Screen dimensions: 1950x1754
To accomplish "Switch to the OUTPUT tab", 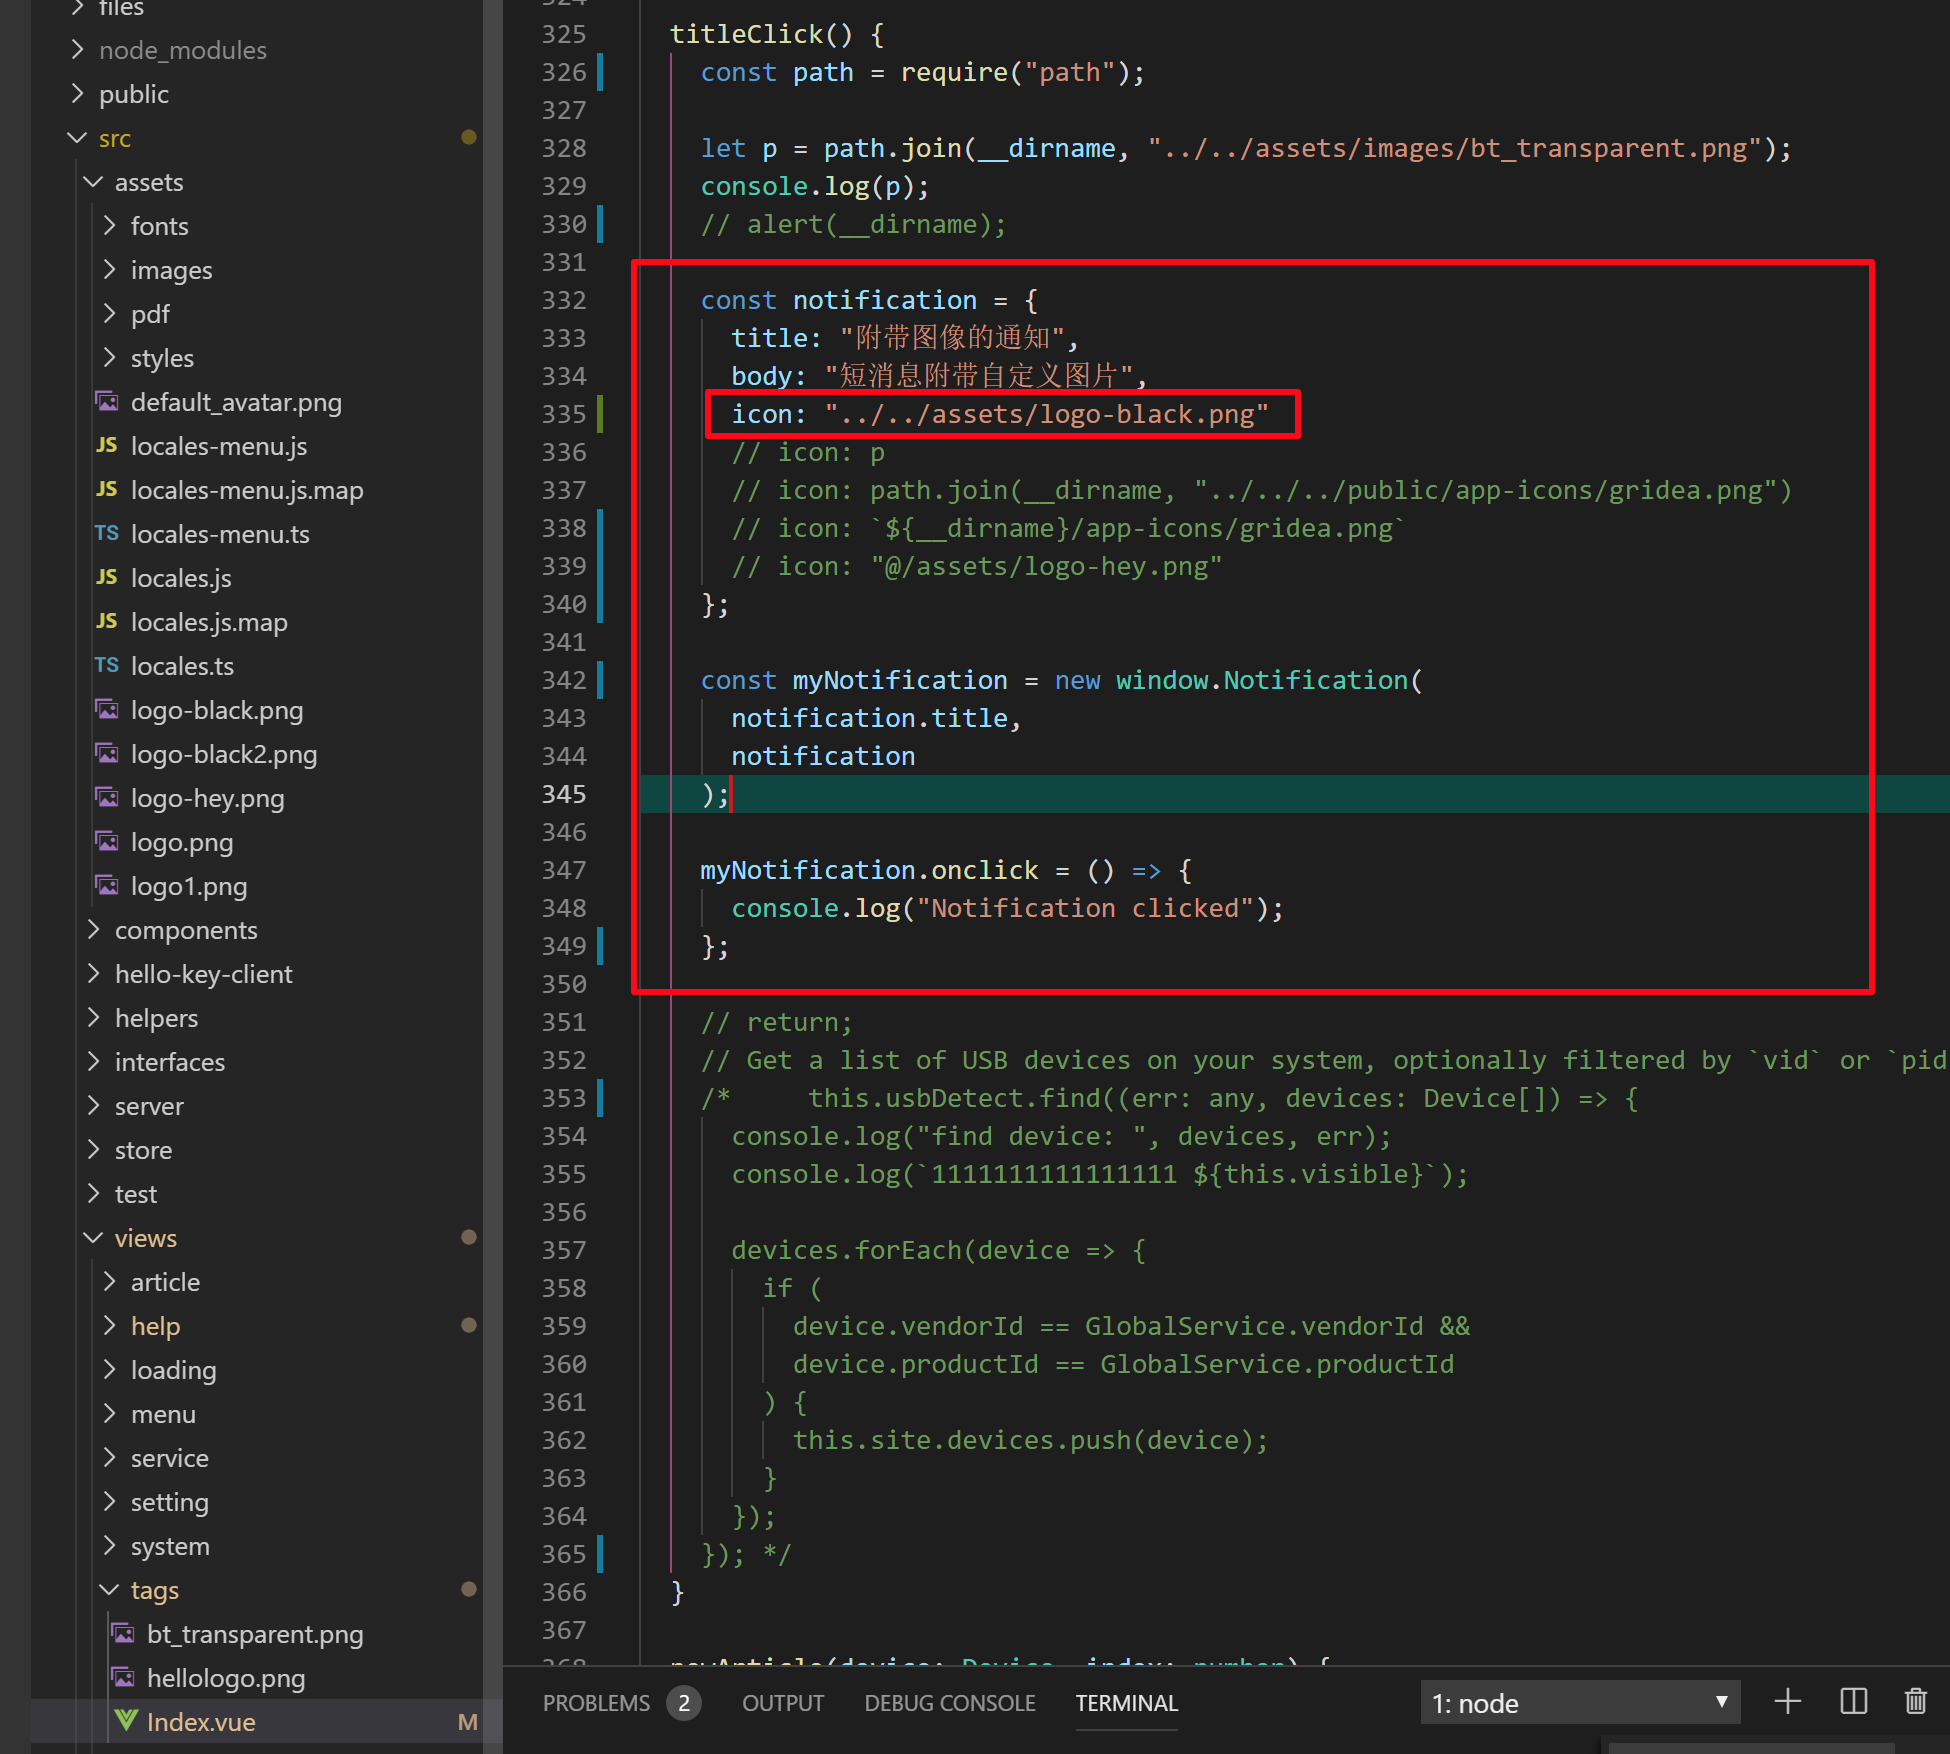I will [x=783, y=1703].
